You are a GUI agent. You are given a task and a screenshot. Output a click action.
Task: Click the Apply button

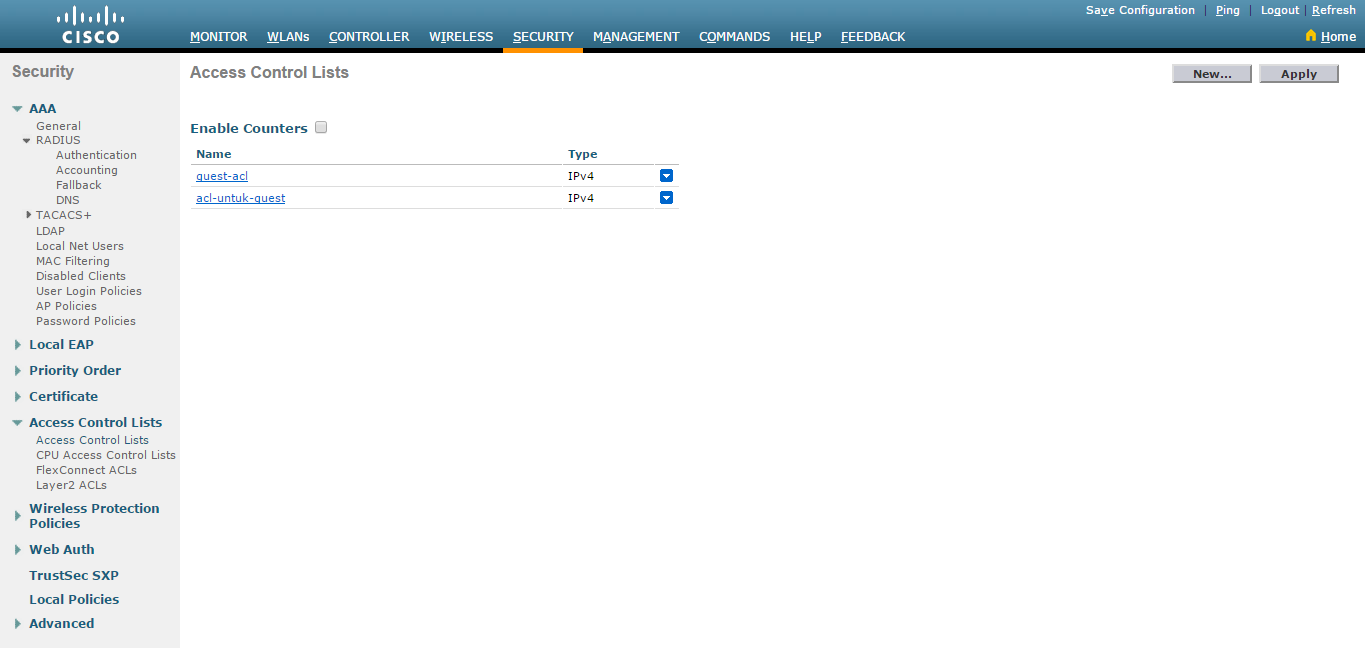(1299, 73)
